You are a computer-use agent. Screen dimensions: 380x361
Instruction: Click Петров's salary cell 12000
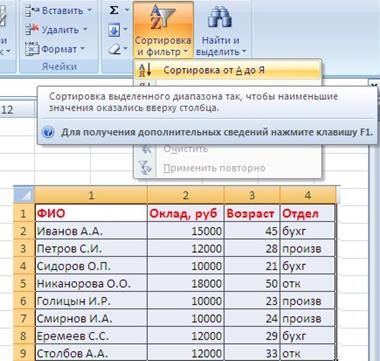point(186,248)
